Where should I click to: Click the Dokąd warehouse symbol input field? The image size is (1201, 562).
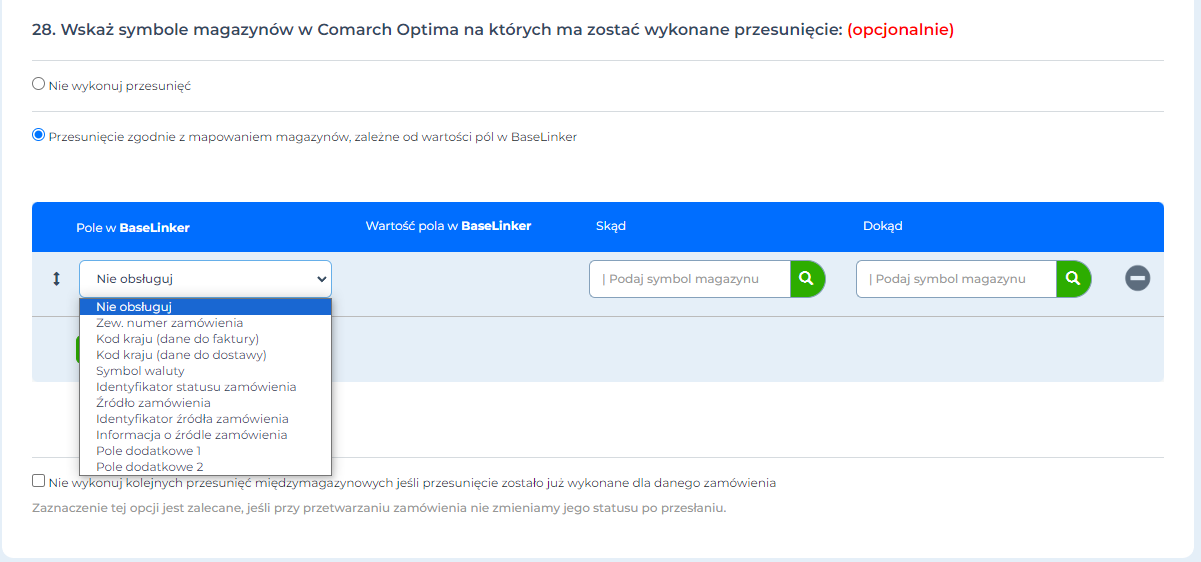pyautogui.click(x=956, y=279)
